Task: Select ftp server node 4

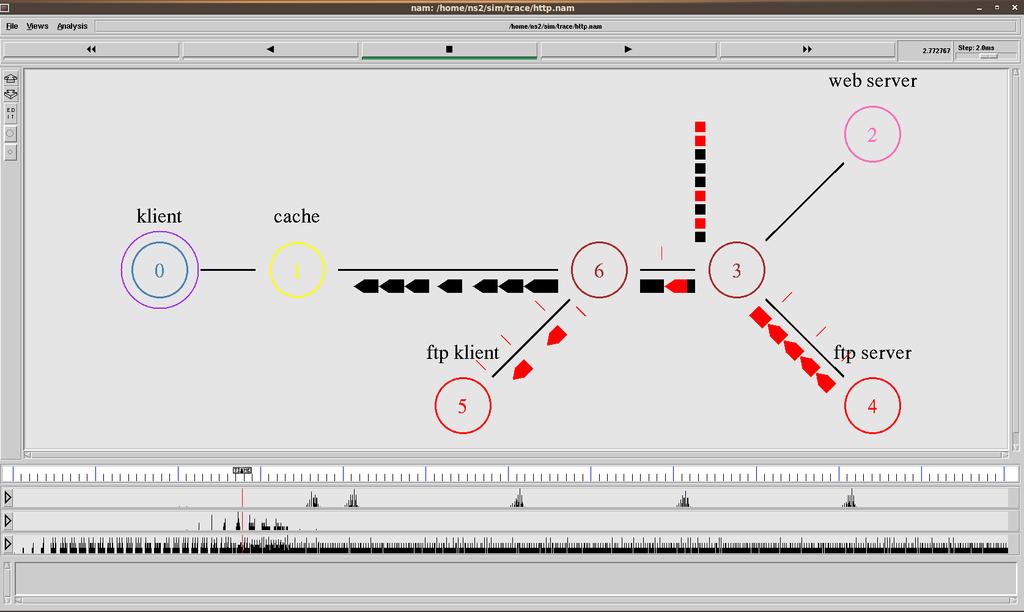Action: 872,406
